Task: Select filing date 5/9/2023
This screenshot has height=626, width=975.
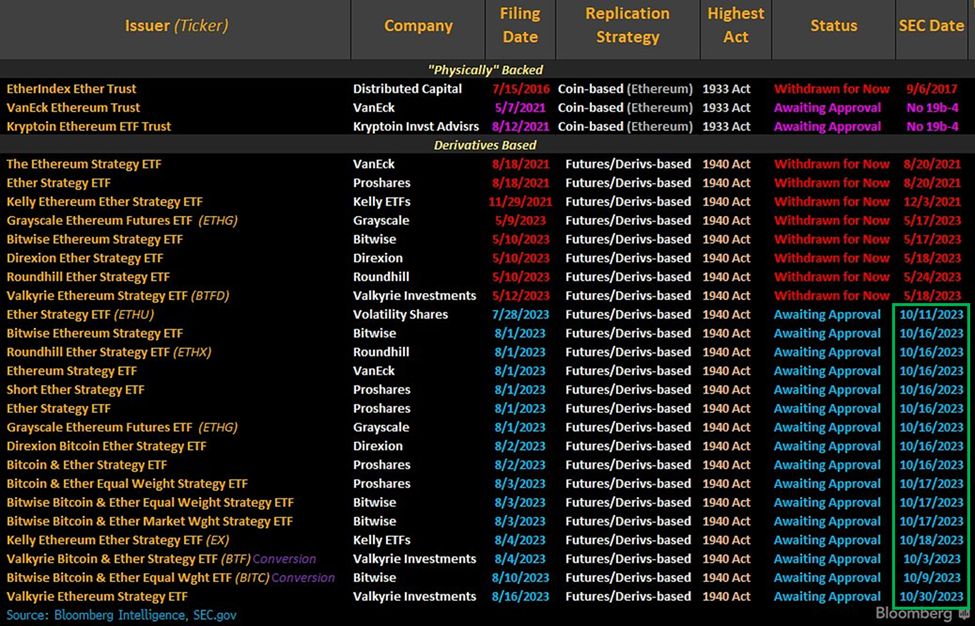Action: point(520,221)
